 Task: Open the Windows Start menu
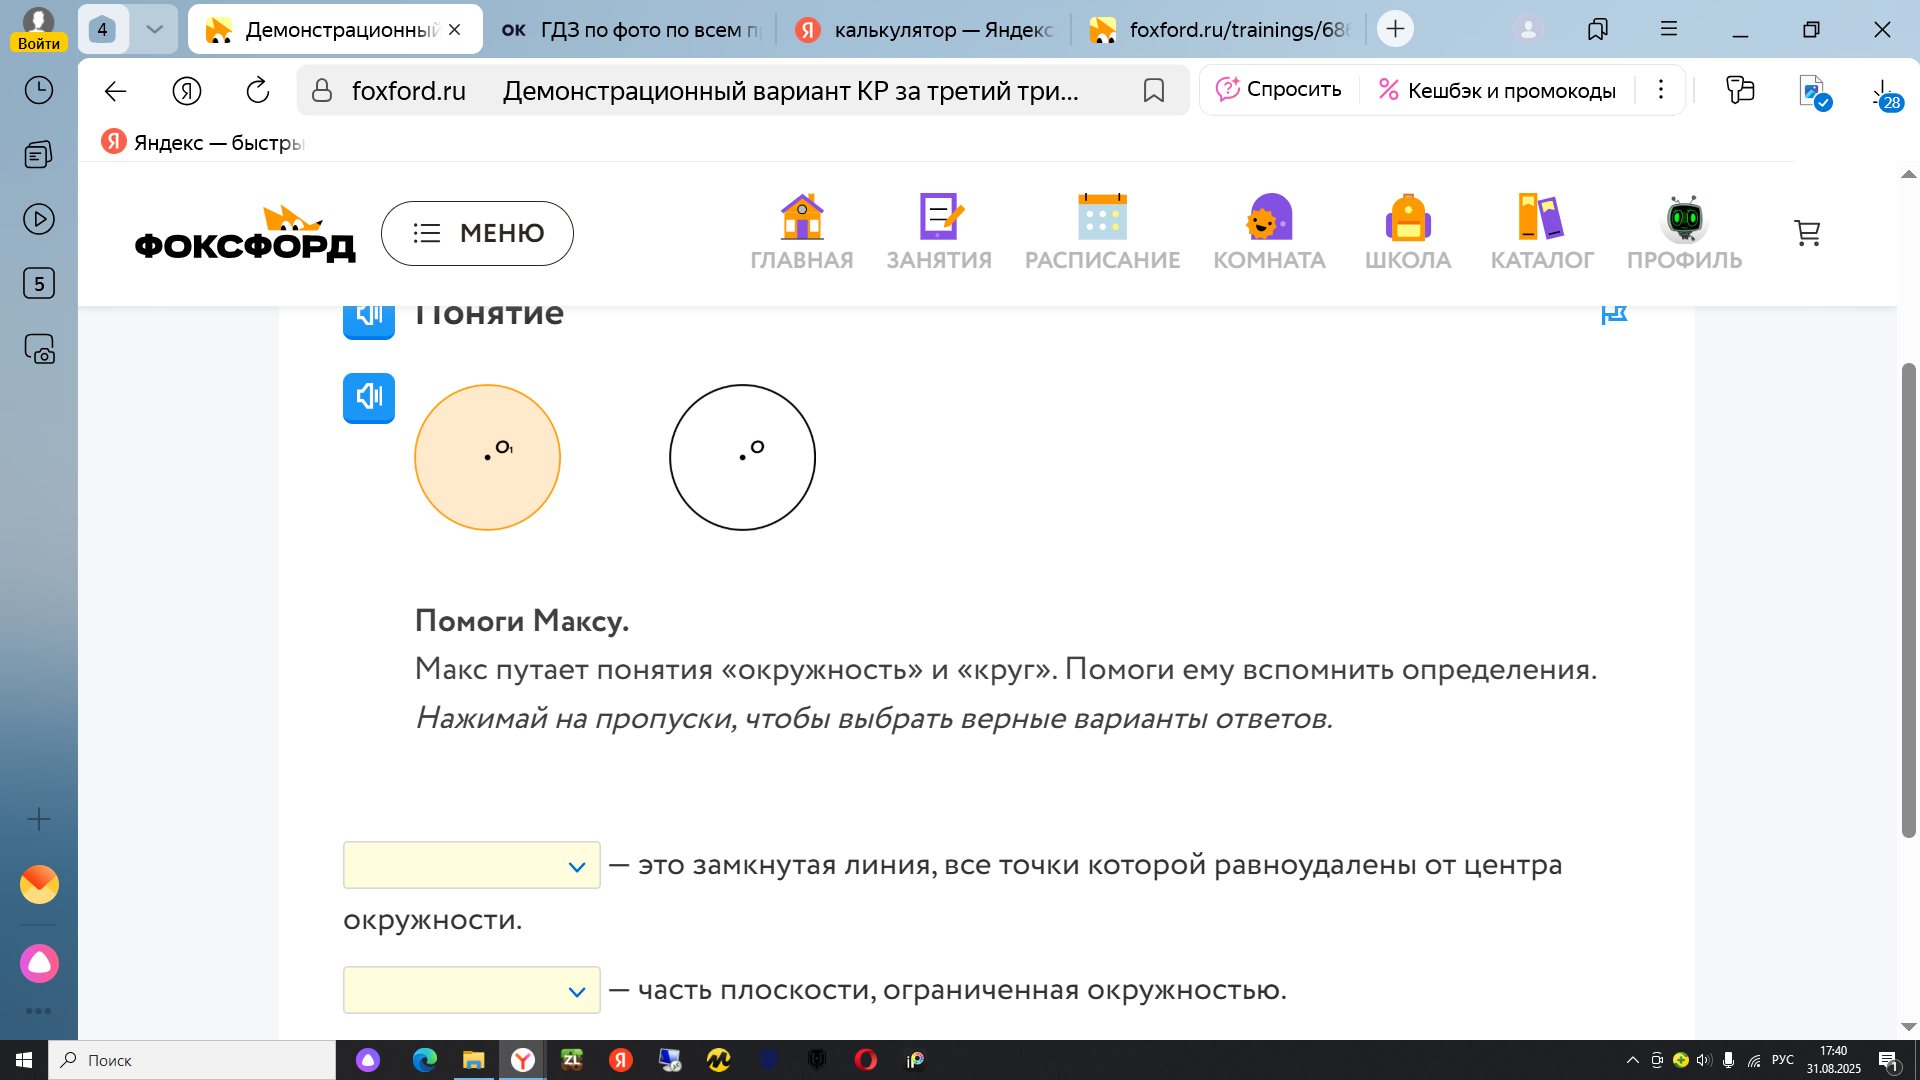tap(24, 1060)
